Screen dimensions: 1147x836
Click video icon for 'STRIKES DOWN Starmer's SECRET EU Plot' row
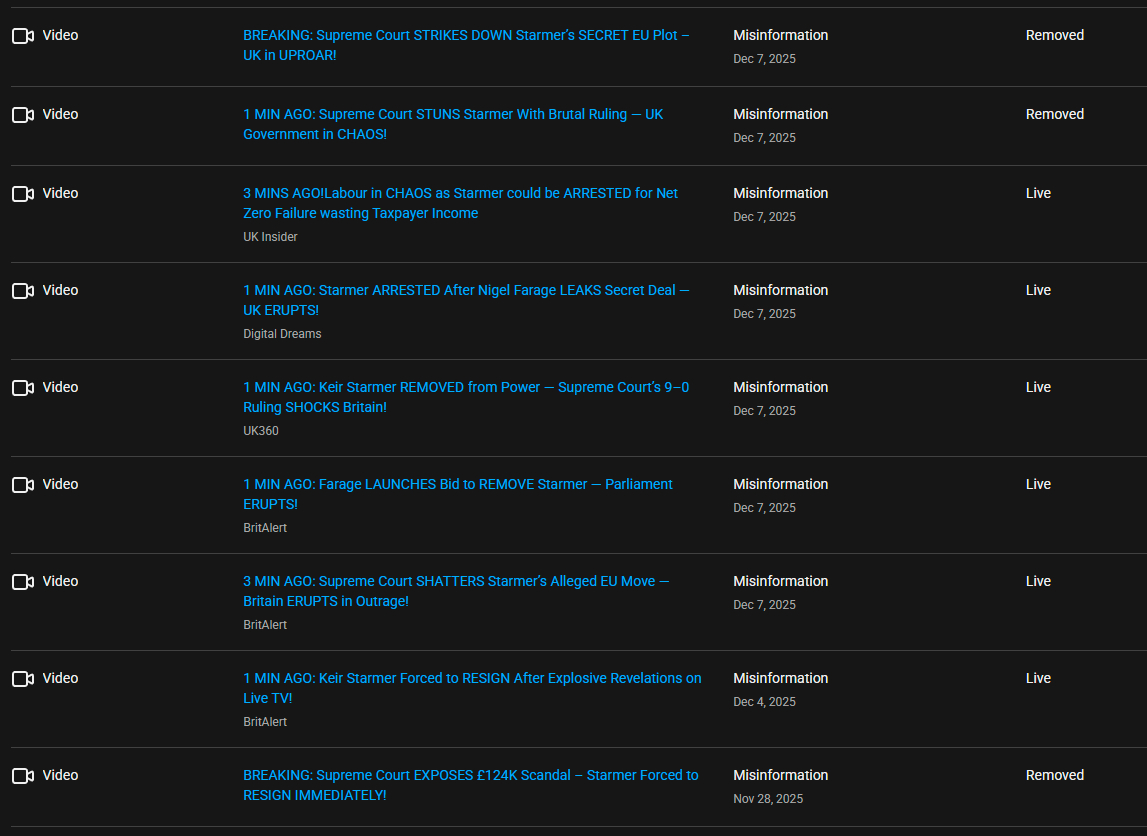[23, 36]
